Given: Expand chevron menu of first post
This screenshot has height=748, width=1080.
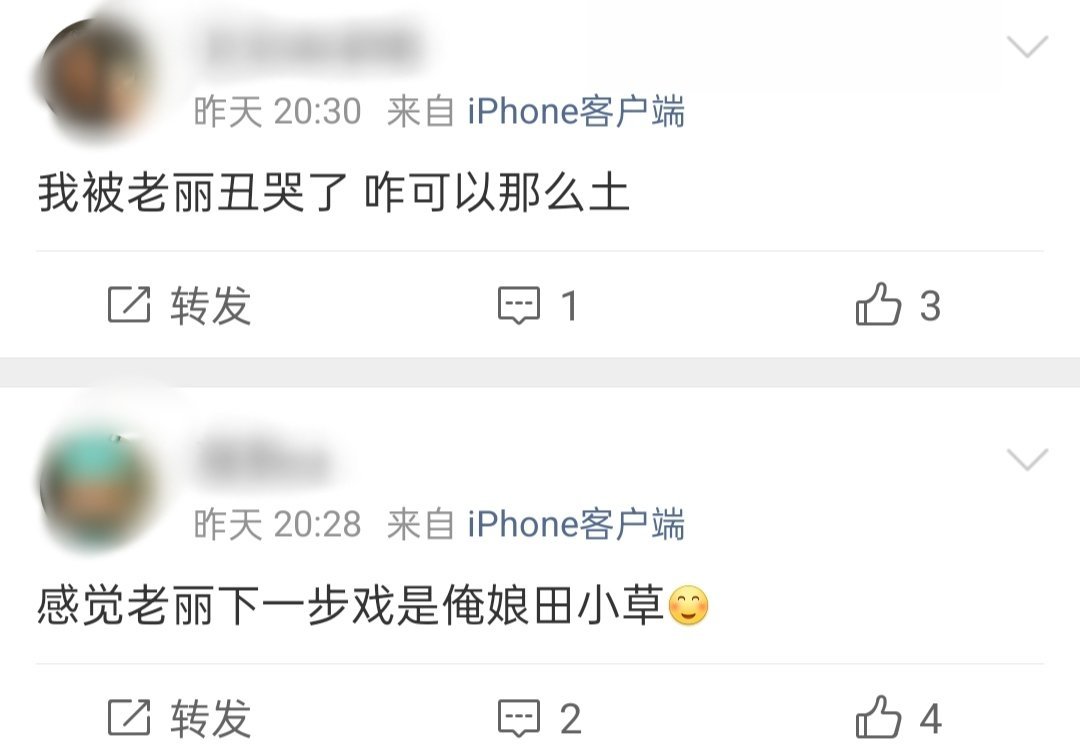Looking at the screenshot, I should (x=1027, y=47).
